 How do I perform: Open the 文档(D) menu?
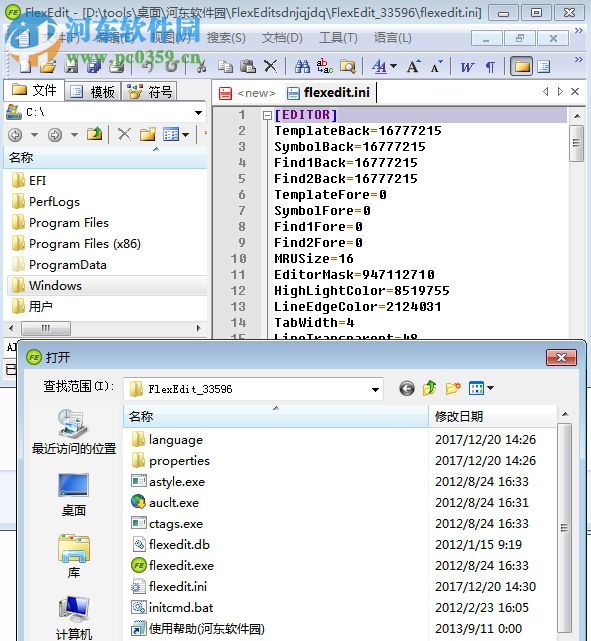tap(282, 38)
